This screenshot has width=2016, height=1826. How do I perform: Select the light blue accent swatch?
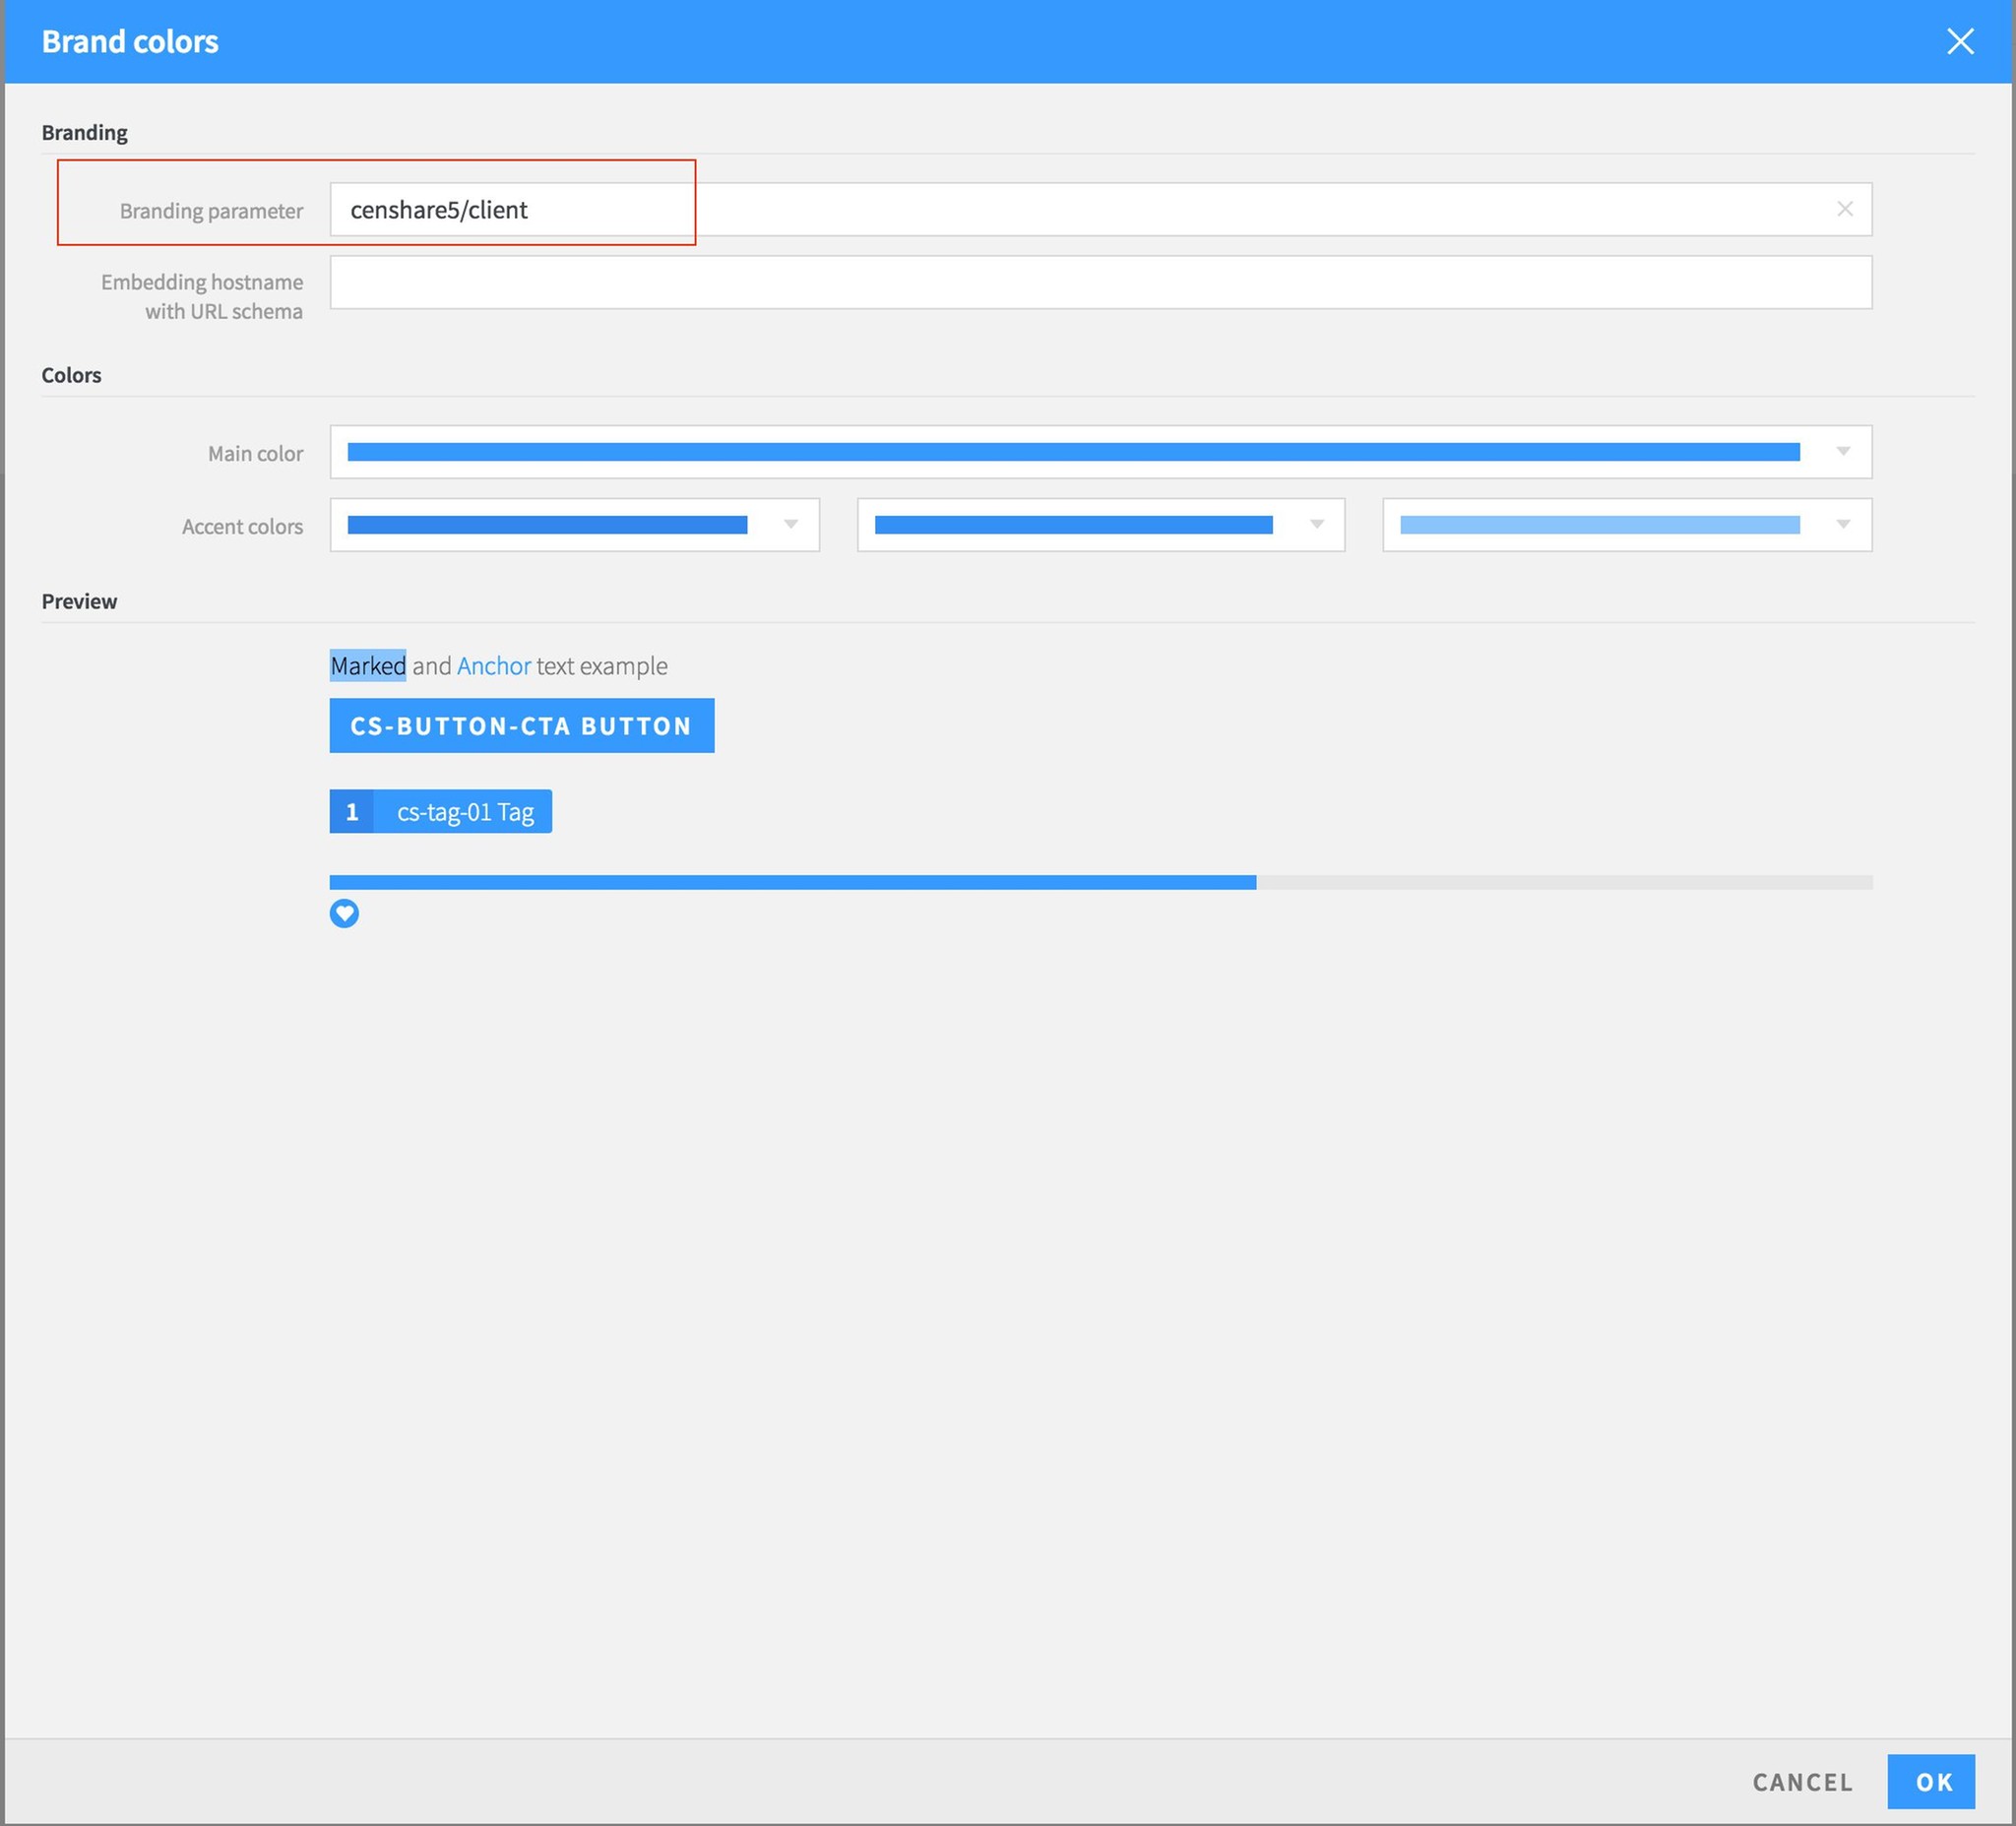point(1598,525)
